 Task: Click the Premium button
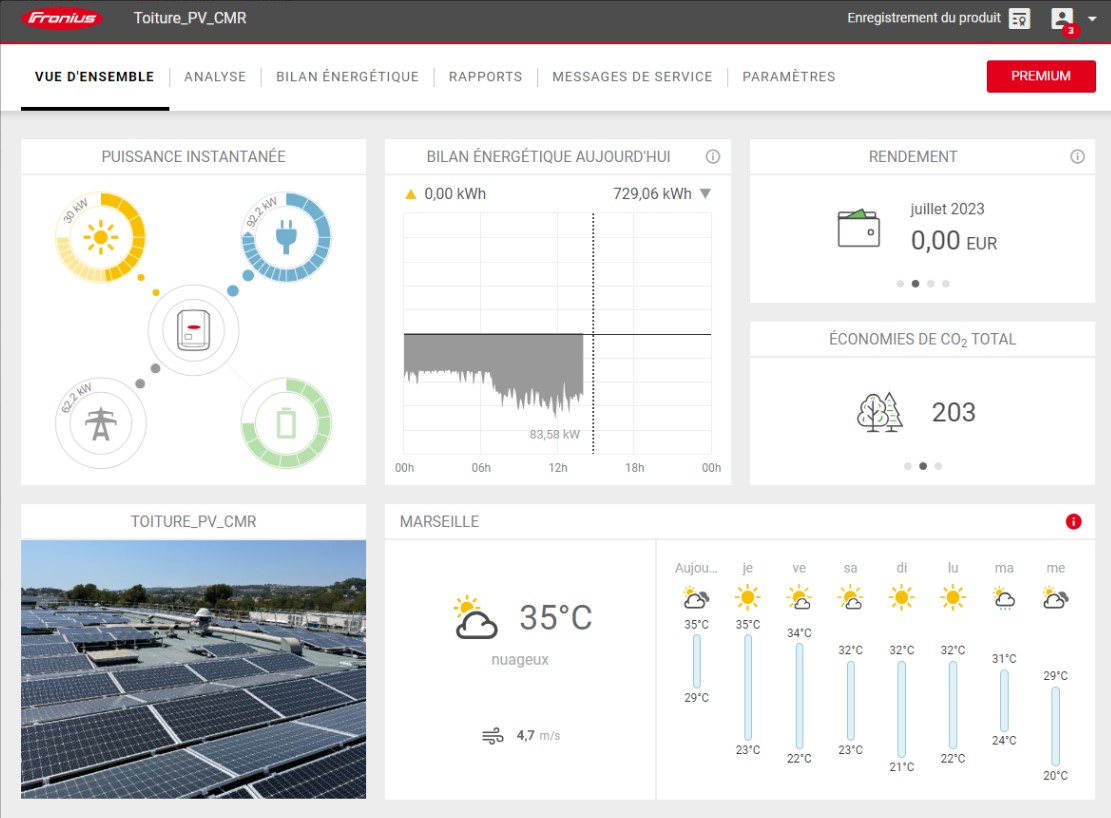click(1040, 77)
